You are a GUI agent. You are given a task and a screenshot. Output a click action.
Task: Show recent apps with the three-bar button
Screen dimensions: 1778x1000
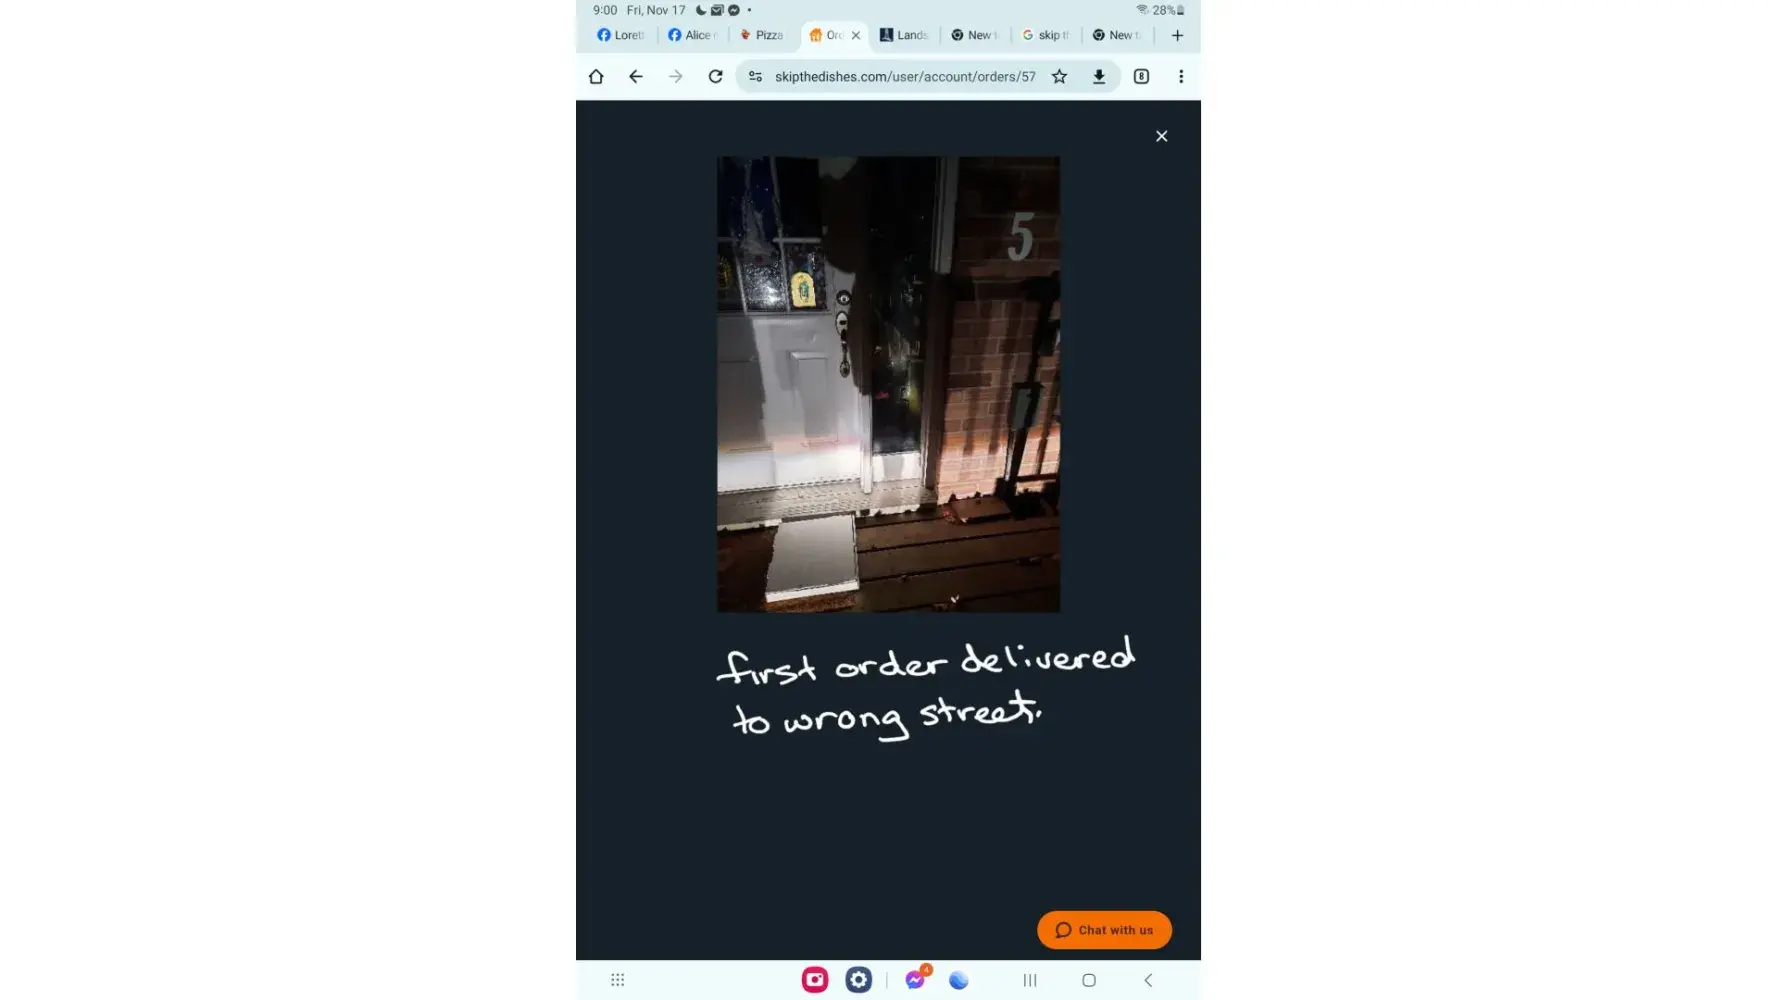pos(1030,980)
